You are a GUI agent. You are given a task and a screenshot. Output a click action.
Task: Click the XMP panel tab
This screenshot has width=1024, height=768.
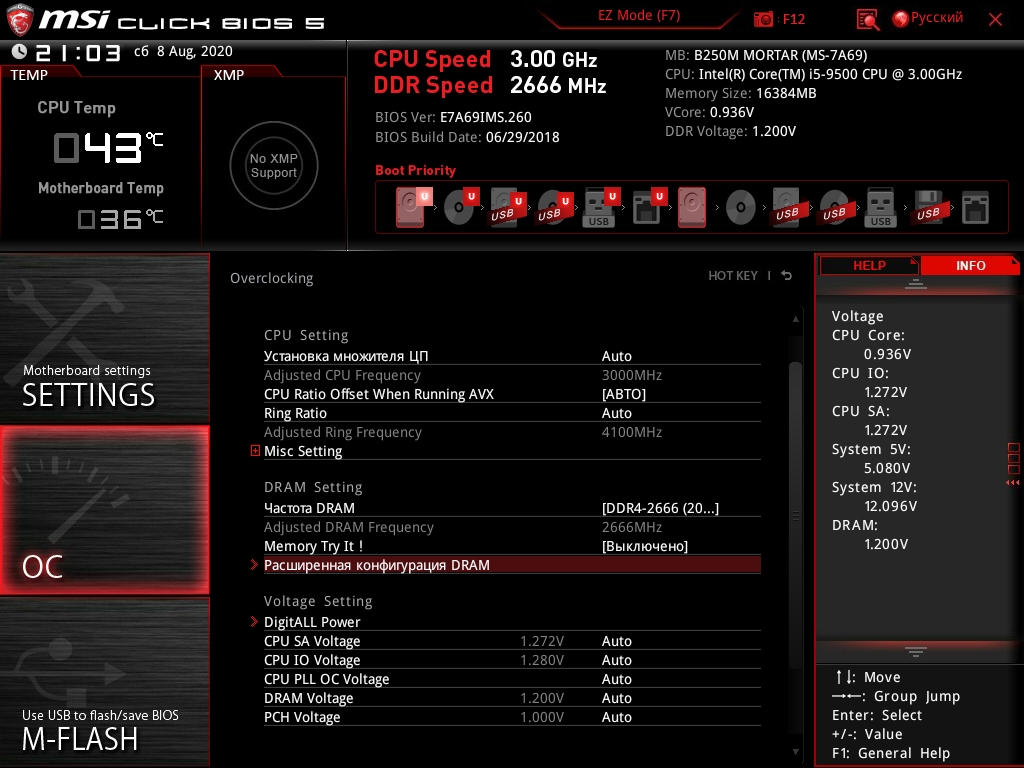pos(229,74)
